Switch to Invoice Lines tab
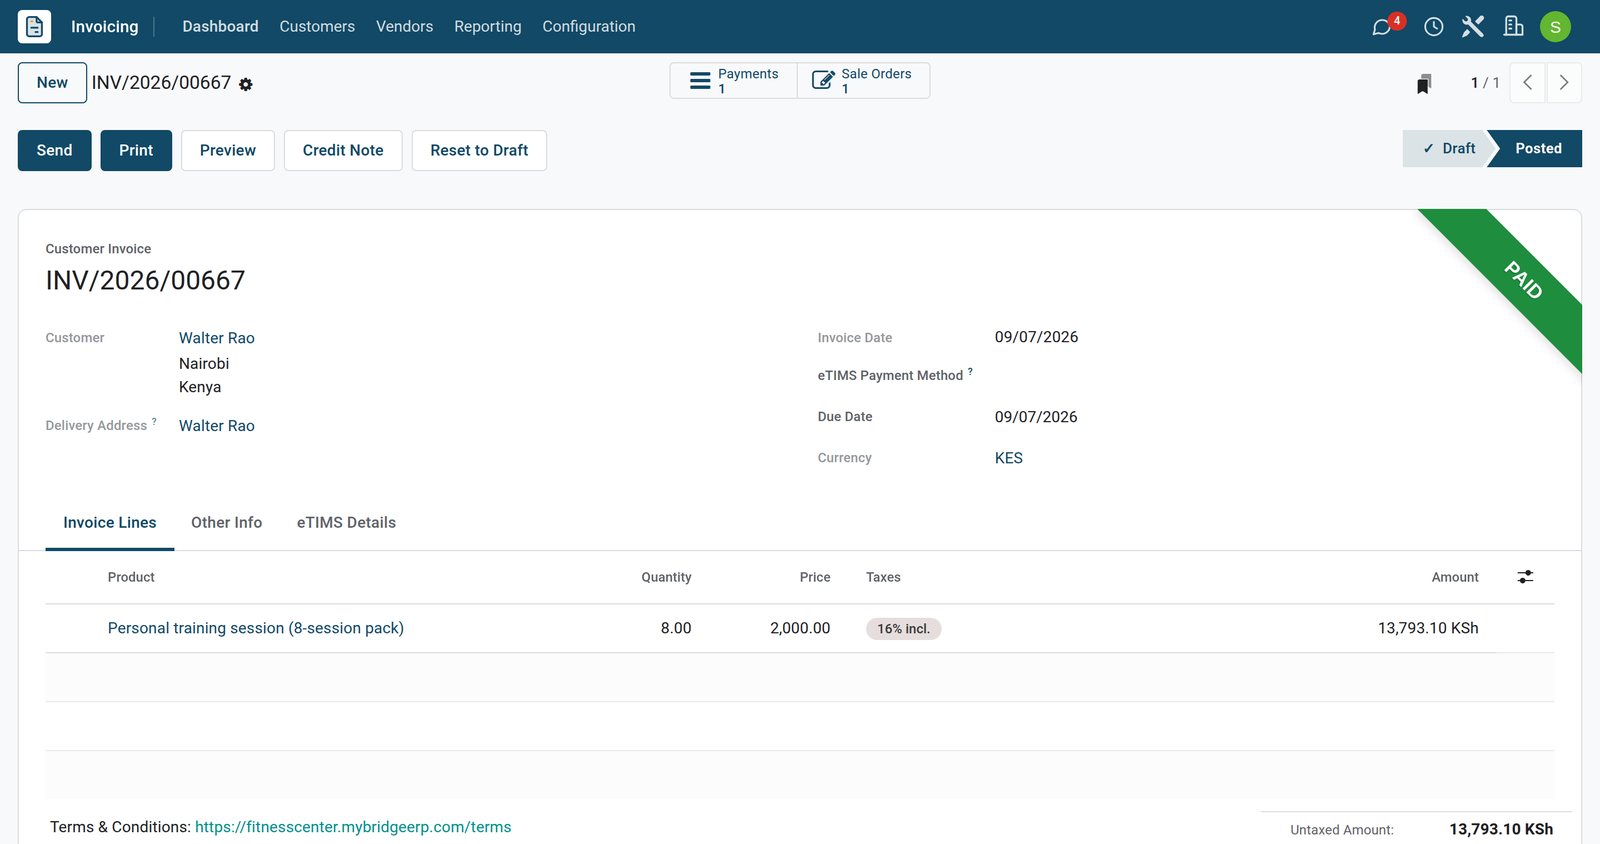This screenshot has height=844, width=1600. (110, 523)
